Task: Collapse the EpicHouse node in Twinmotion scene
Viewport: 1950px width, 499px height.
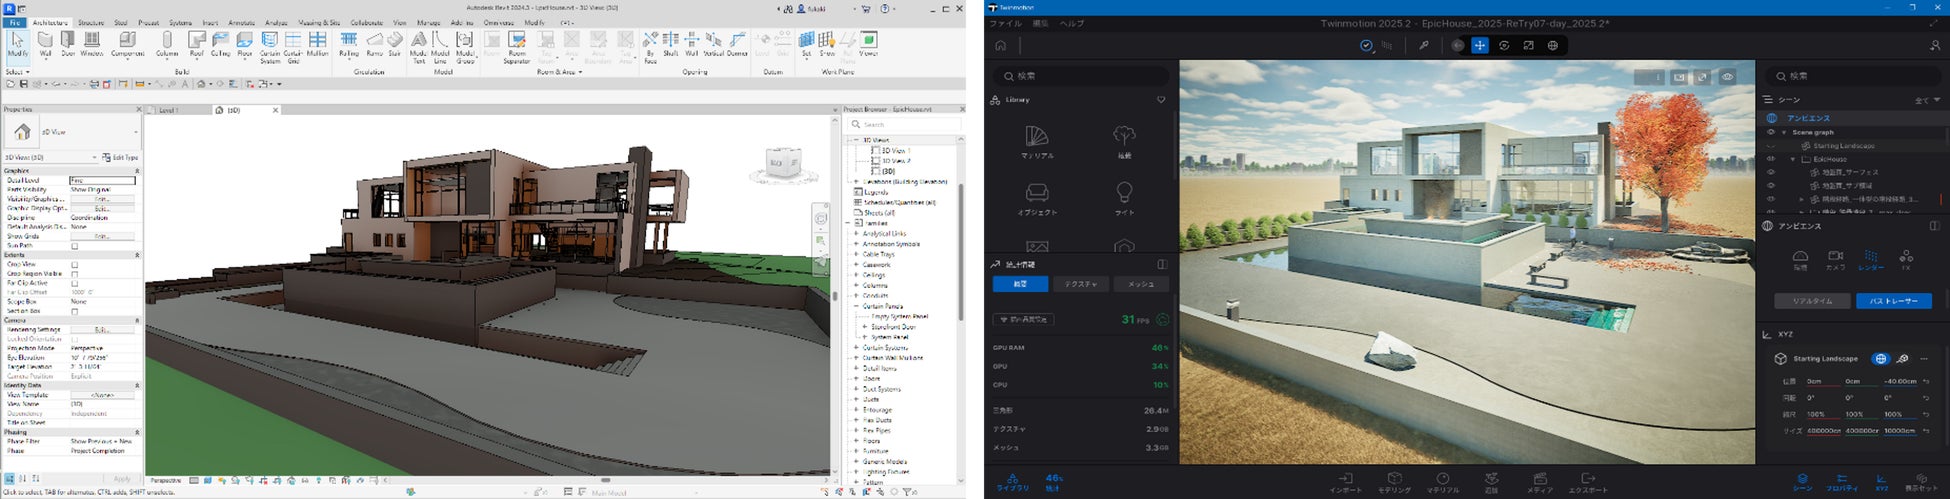Action: [1793, 159]
